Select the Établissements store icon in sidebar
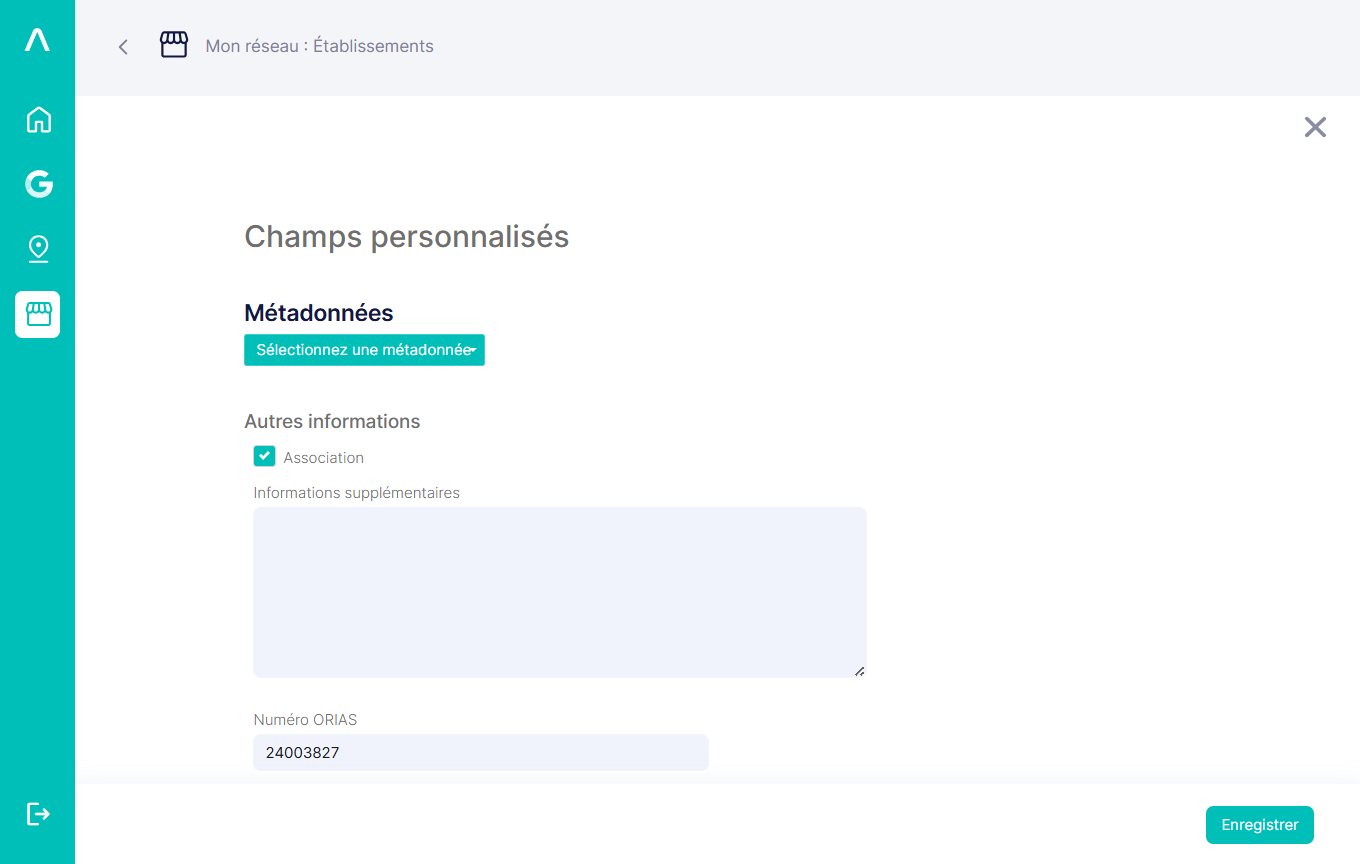1360x864 pixels. click(37, 314)
